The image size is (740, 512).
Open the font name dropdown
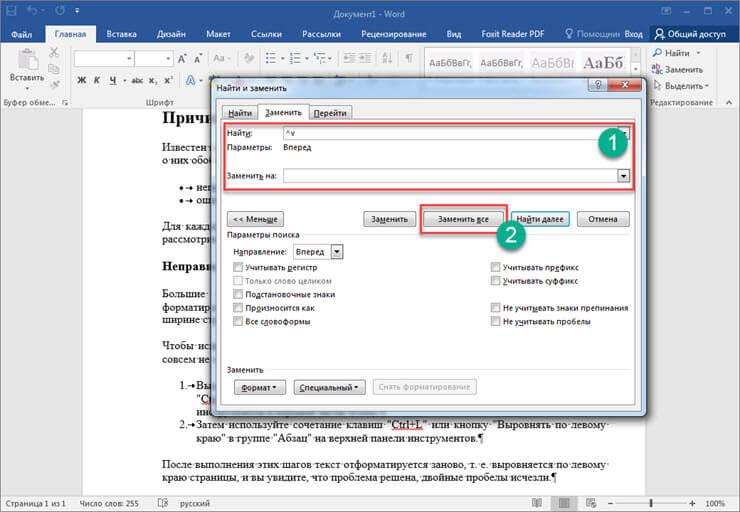coord(129,59)
